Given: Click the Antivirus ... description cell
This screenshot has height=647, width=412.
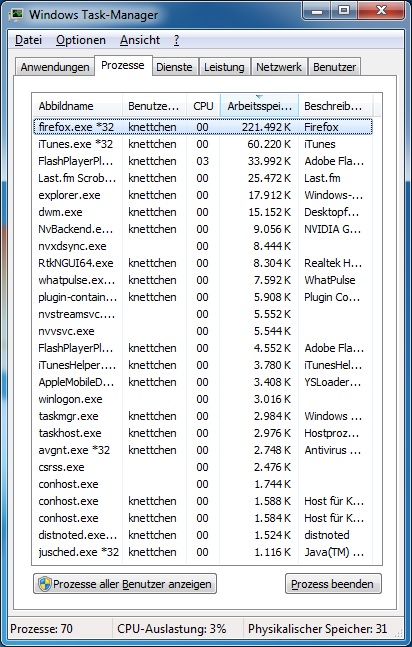Looking at the screenshot, I should [x=333, y=450].
